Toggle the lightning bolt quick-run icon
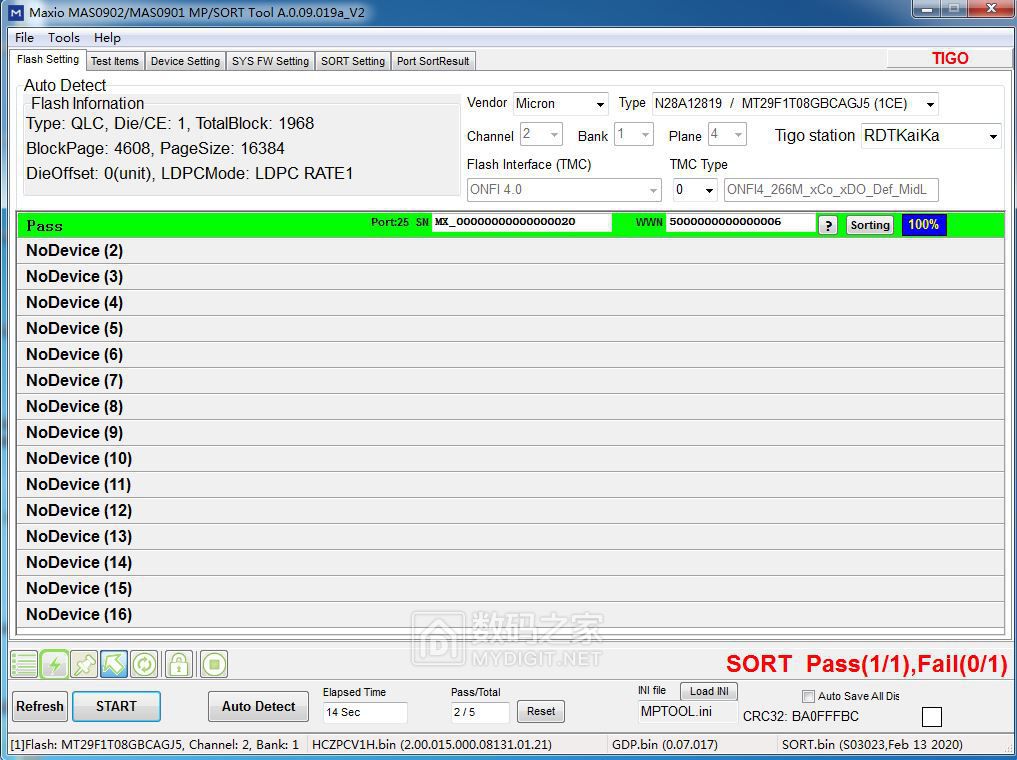Viewport: 1017px width, 760px height. [x=55, y=663]
